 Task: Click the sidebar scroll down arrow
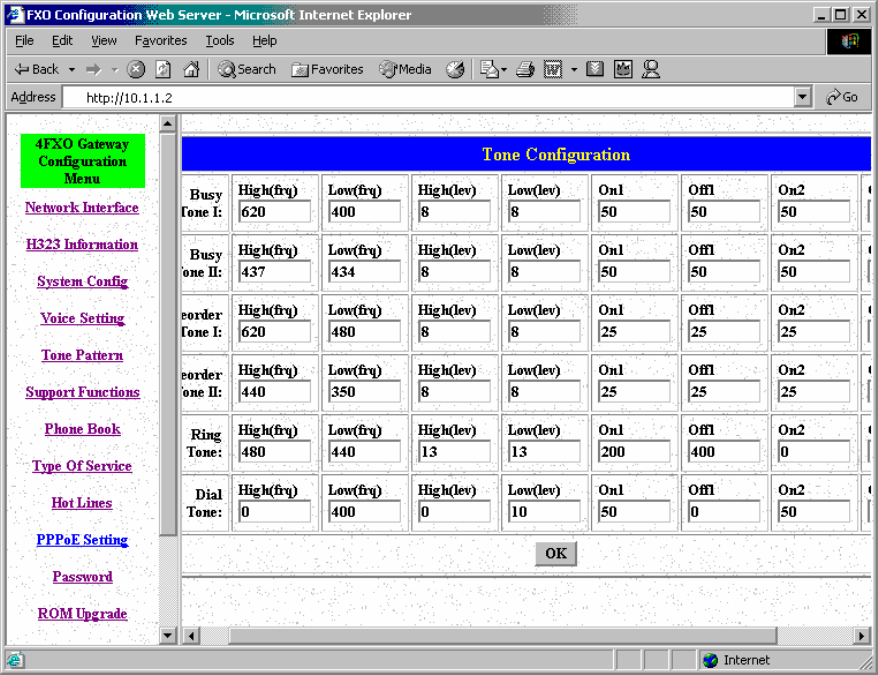[x=168, y=635]
